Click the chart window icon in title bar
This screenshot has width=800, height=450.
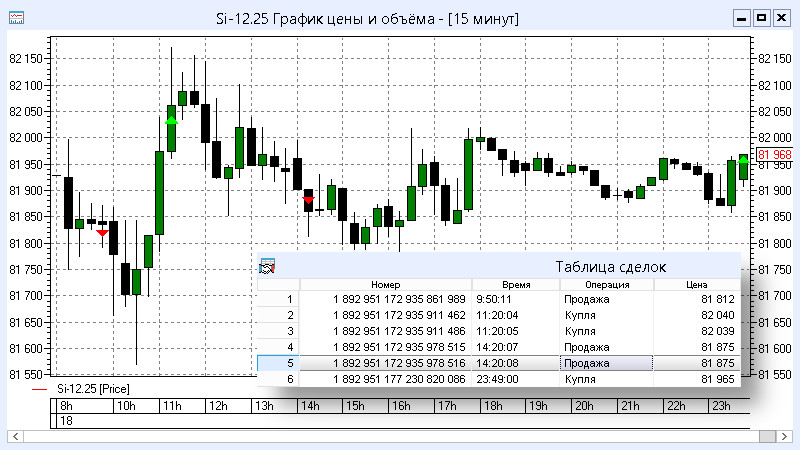pos(16,18)
